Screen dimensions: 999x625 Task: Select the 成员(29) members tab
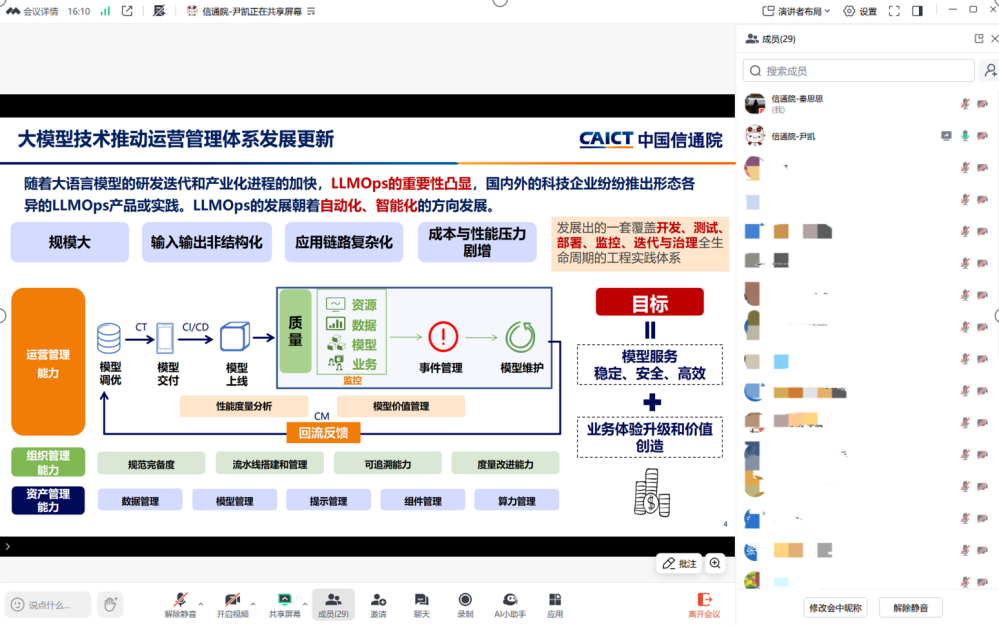click(333, 603)
